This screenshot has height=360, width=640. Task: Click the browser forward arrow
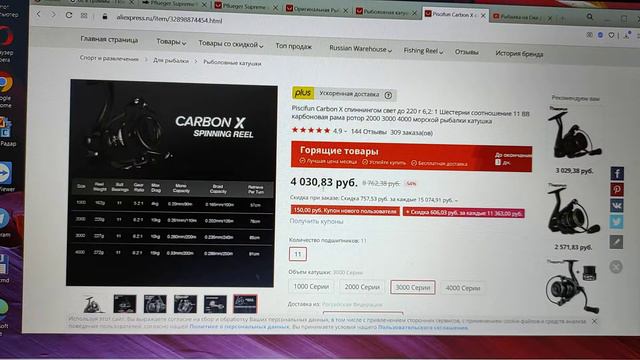coord(53,14)
